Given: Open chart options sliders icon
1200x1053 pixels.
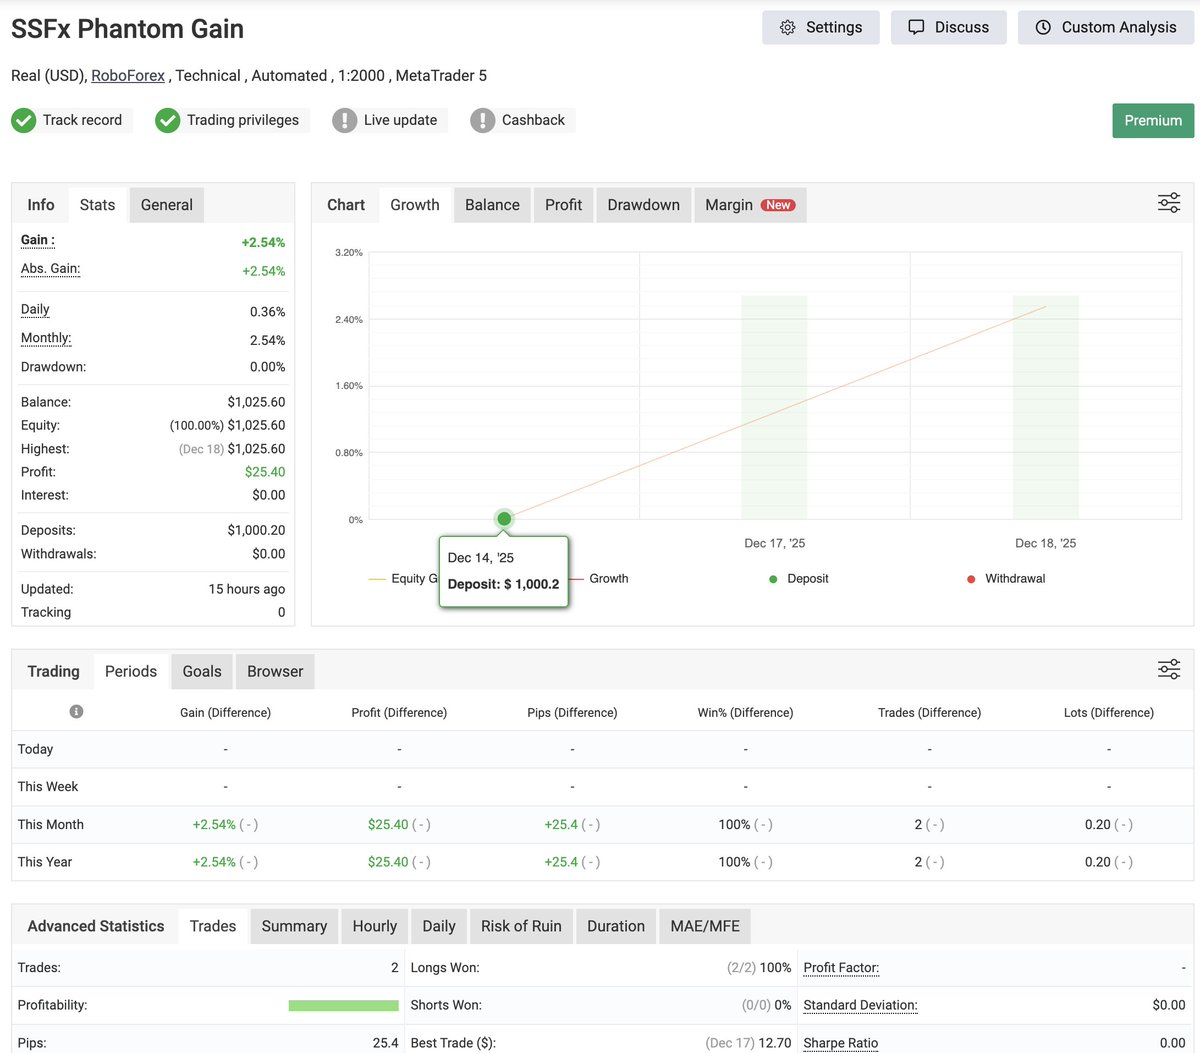Looking at the screenshot, I should [x=1169, y=203].
